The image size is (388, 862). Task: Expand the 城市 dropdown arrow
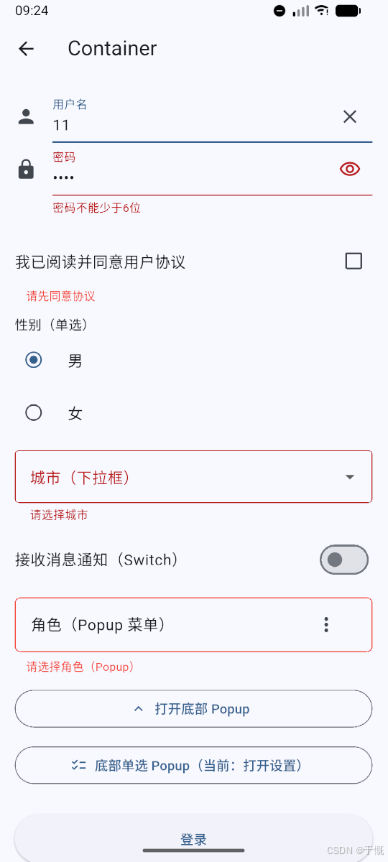point(350,477)
